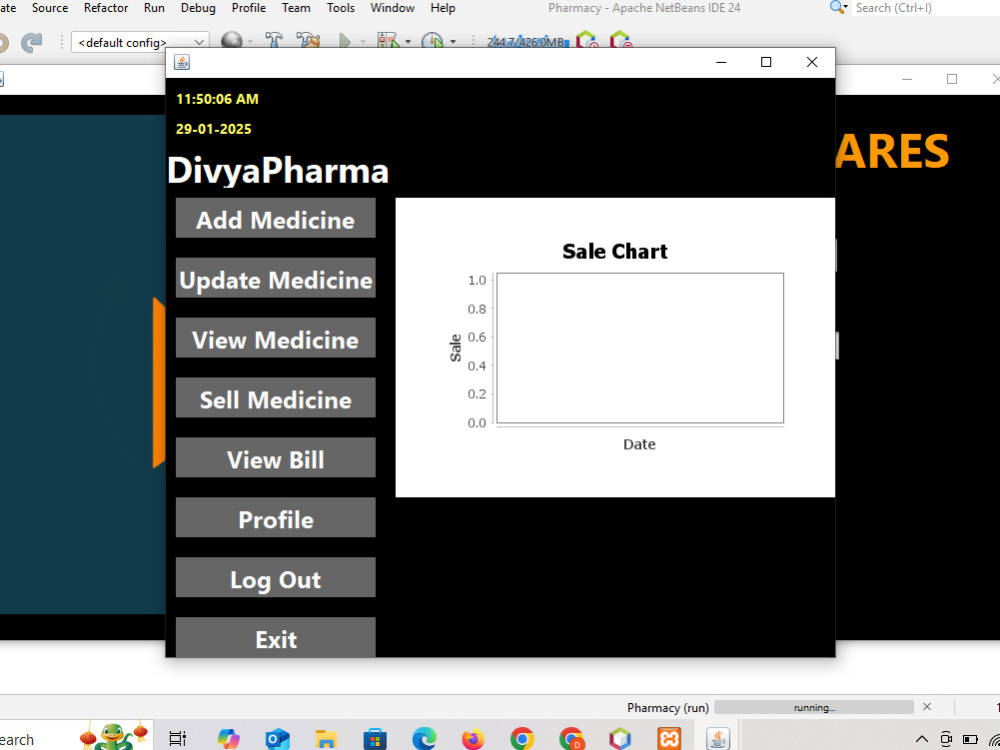
Task: Open the Profile menu in menu bar
Action: tap(249, 8)
